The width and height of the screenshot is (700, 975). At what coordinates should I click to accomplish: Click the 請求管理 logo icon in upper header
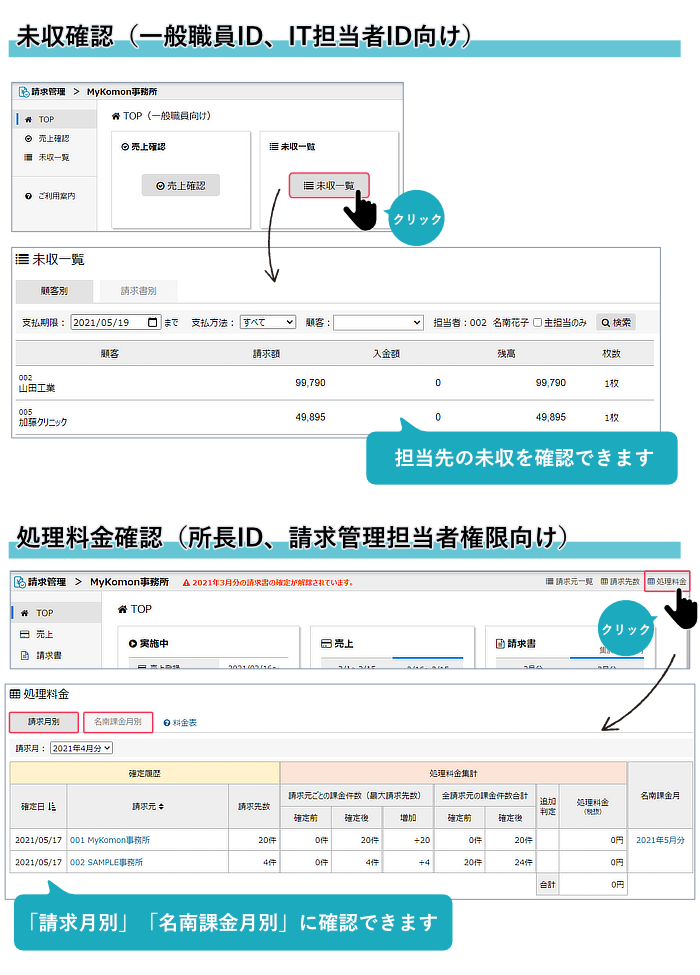(24, 91)
